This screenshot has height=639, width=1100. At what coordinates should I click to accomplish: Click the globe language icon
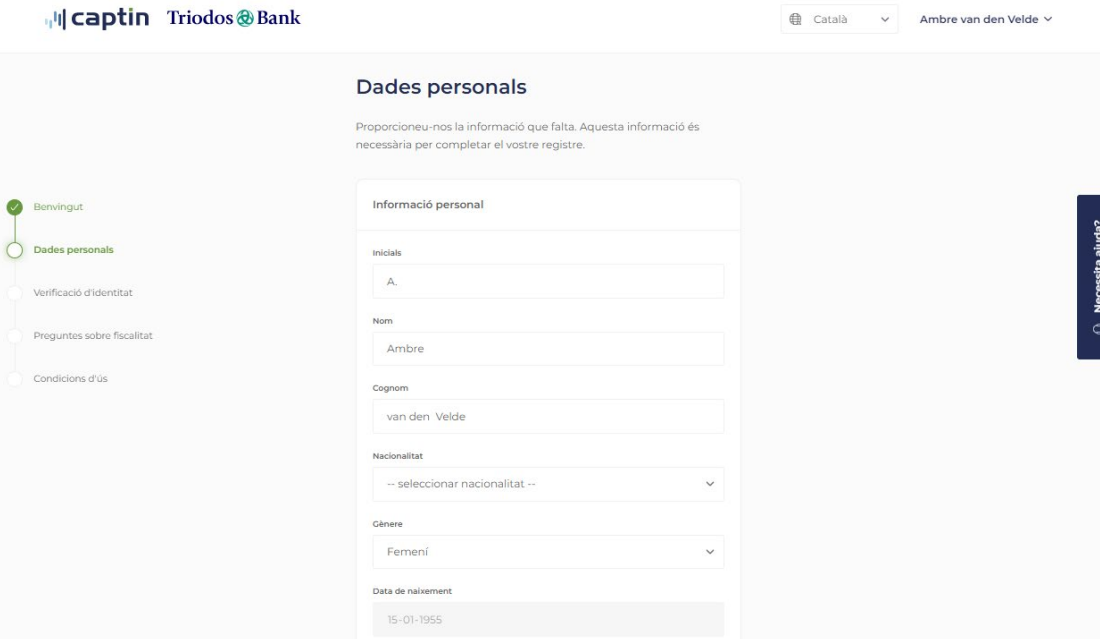(795, 20)
